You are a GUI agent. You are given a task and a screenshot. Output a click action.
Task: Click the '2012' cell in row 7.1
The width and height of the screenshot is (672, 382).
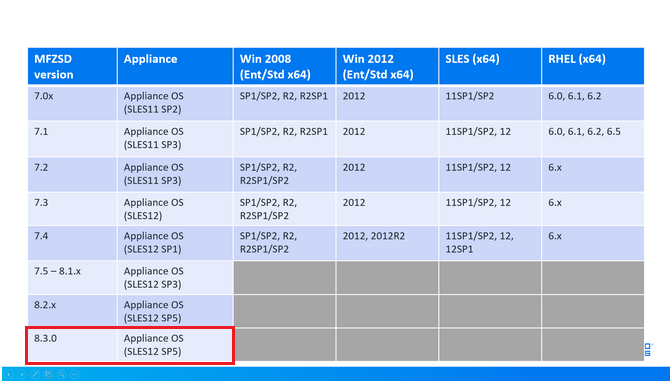pos(387,139)
